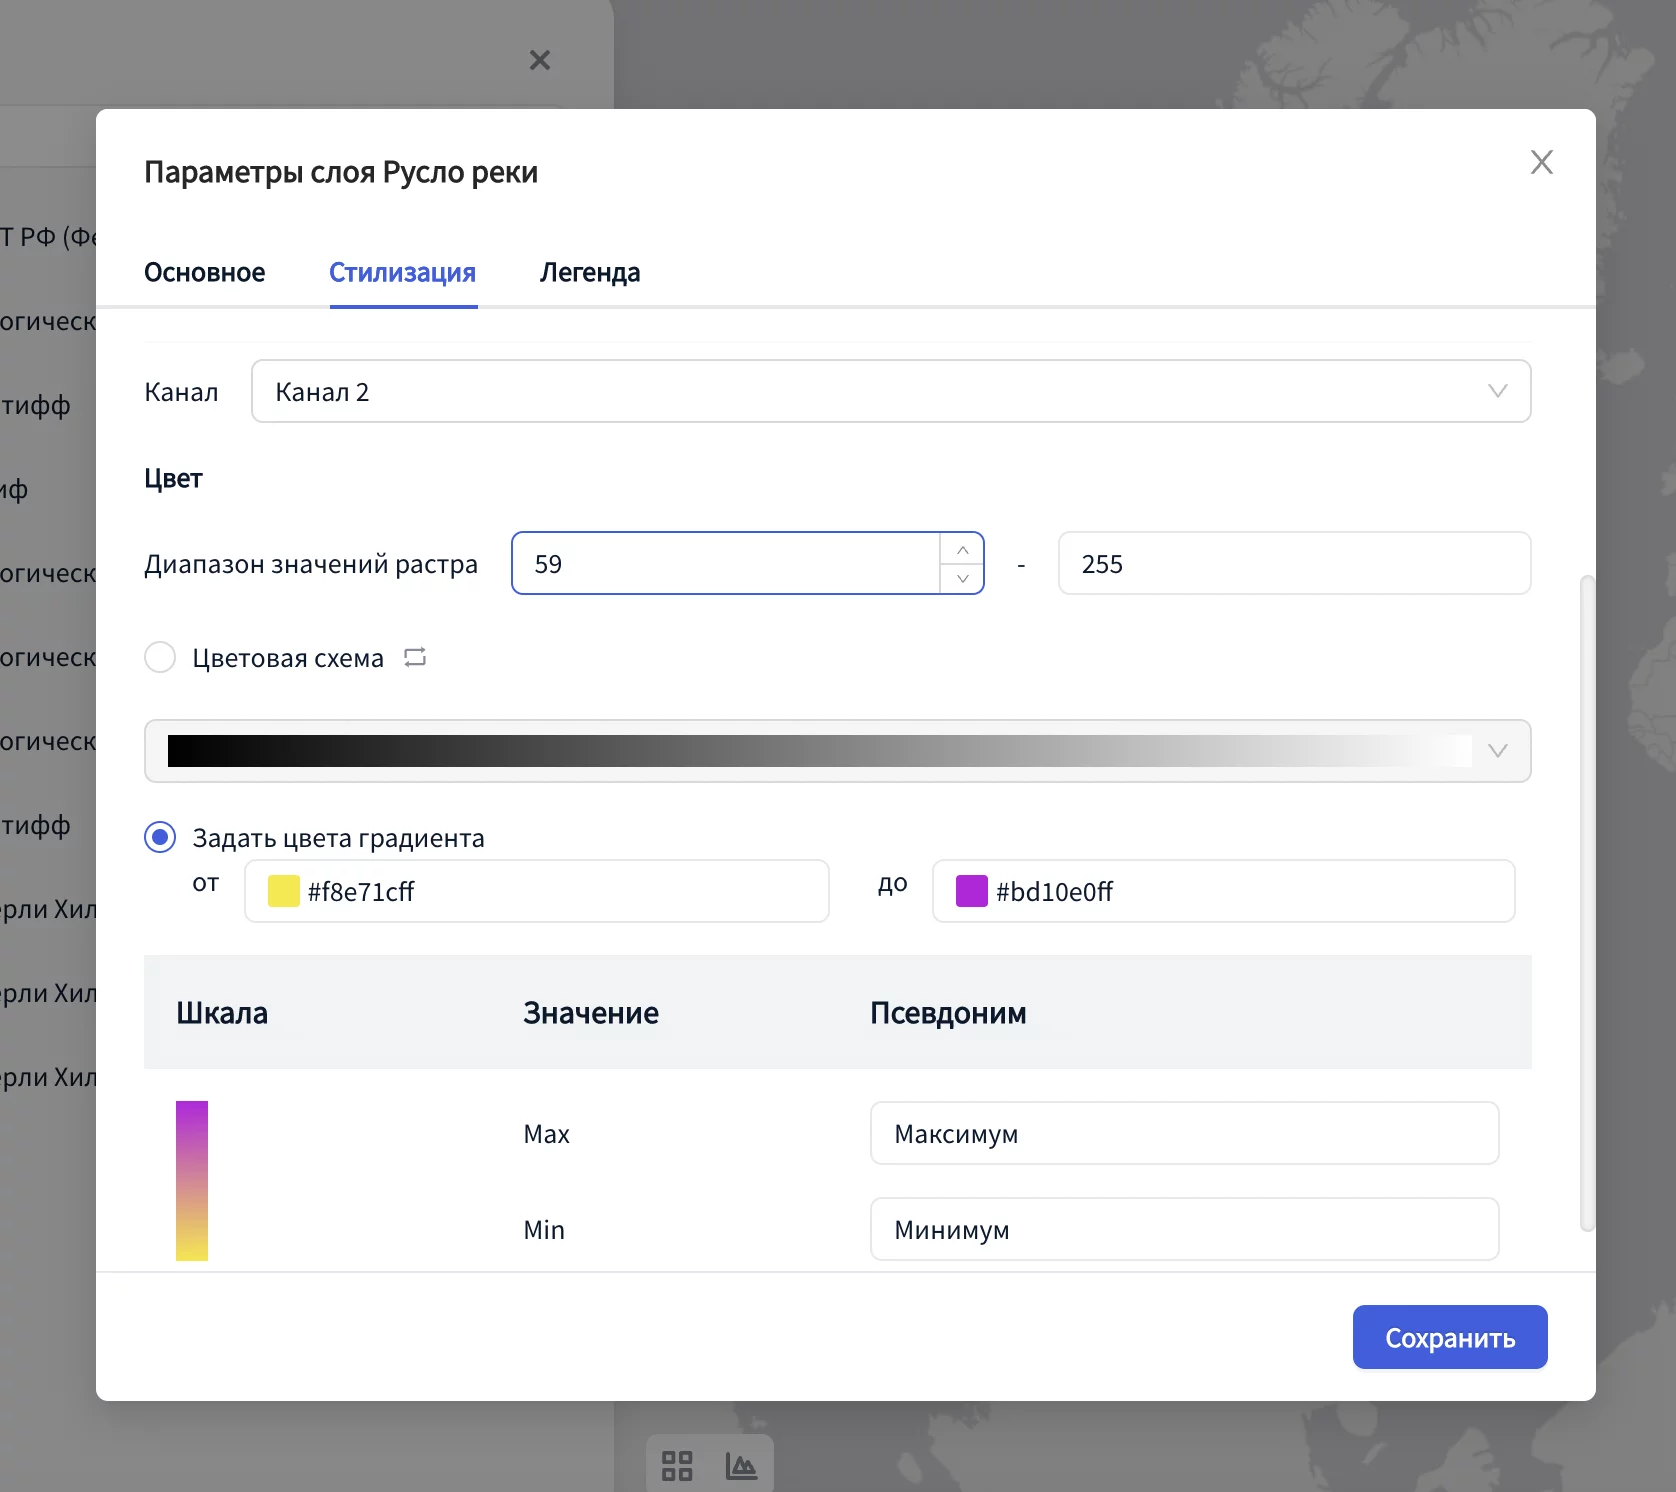Select the Задать цвета градиента radio option

160,837
